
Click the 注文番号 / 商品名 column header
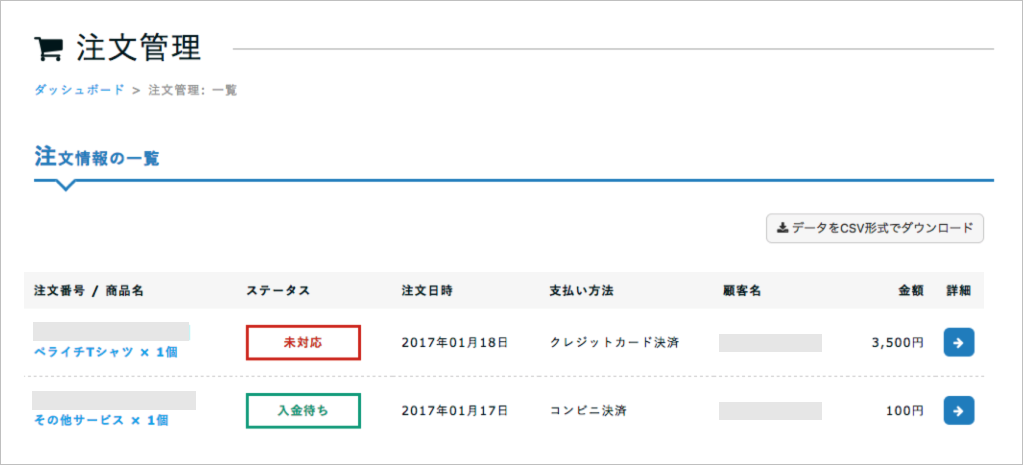89,291
